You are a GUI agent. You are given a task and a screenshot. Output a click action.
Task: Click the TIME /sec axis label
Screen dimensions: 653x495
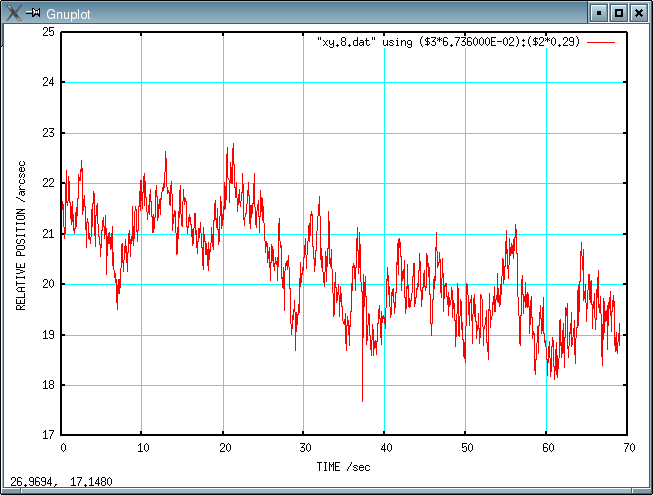(343, 467)
